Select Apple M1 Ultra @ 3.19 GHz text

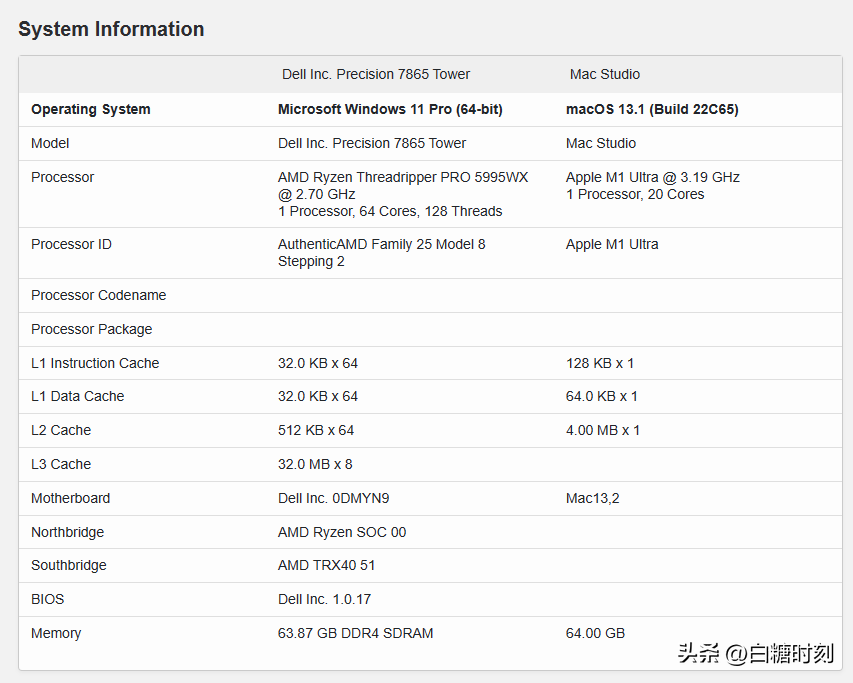653,177
